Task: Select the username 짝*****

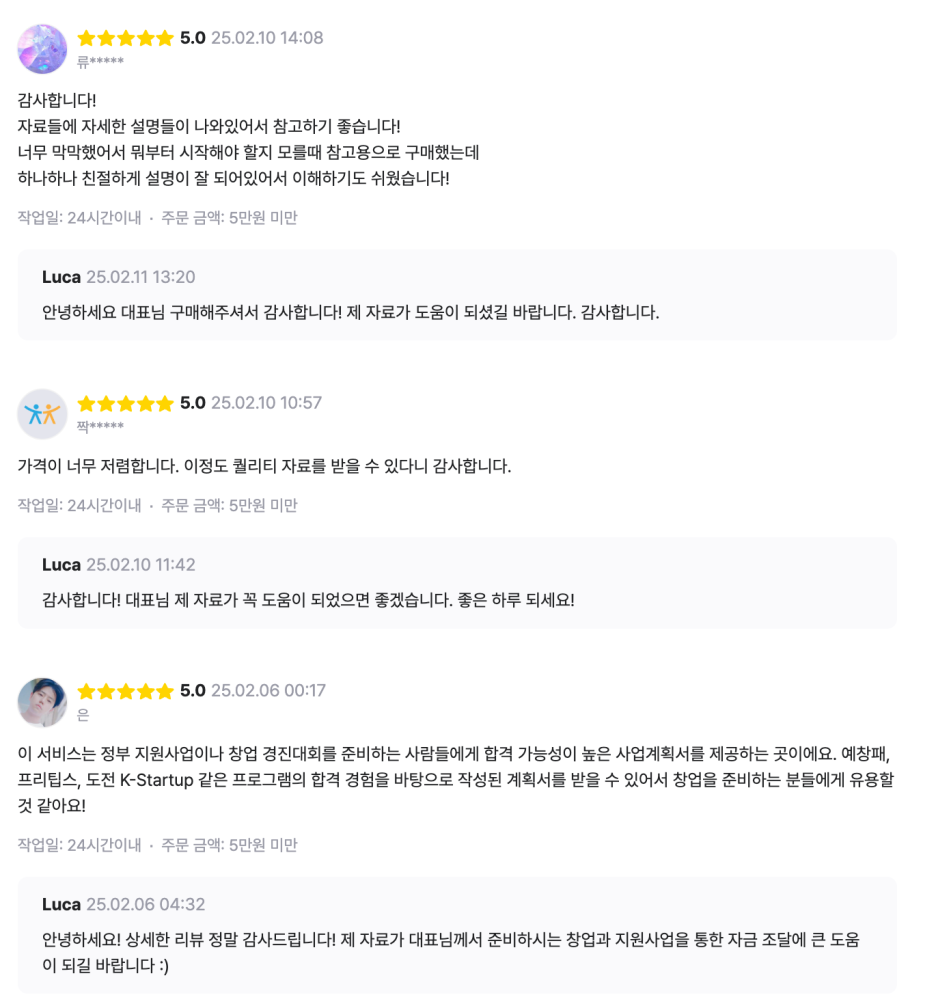Action: [x=100, y=427]
